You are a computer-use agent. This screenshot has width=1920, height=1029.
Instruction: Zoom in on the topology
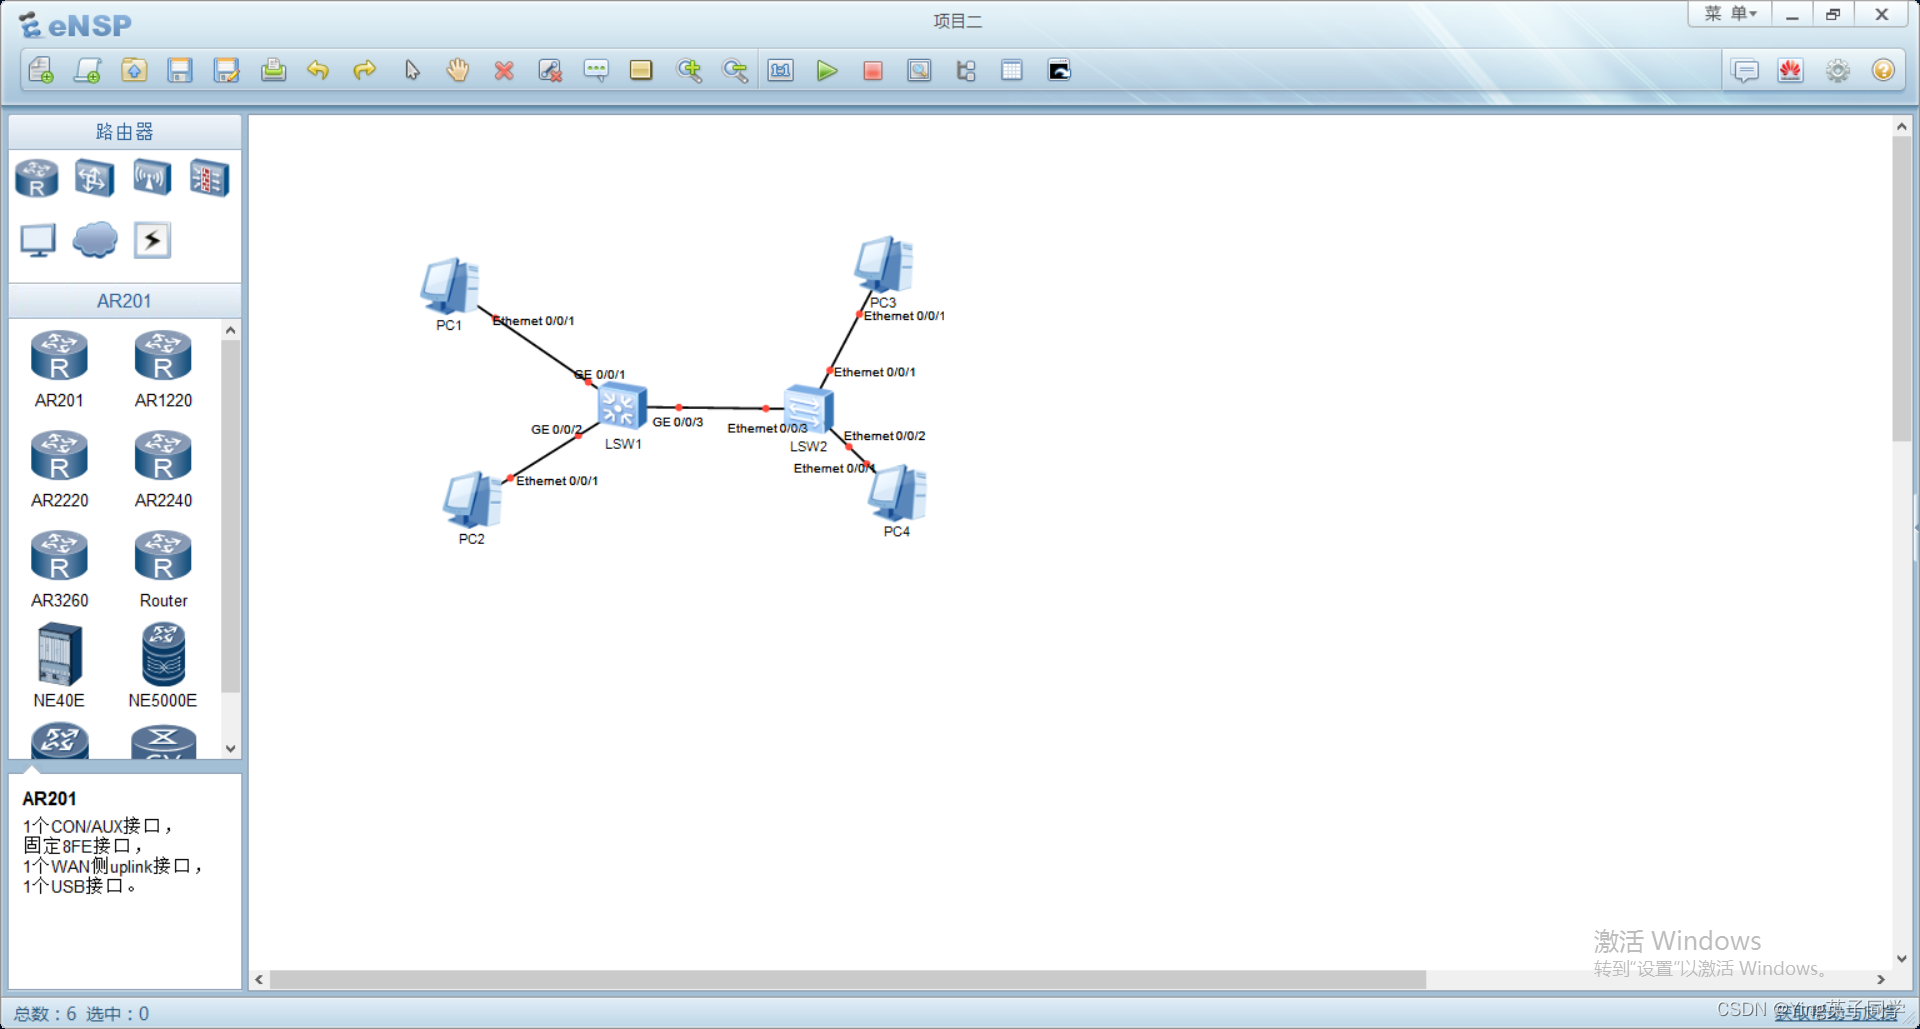[689, 70]
